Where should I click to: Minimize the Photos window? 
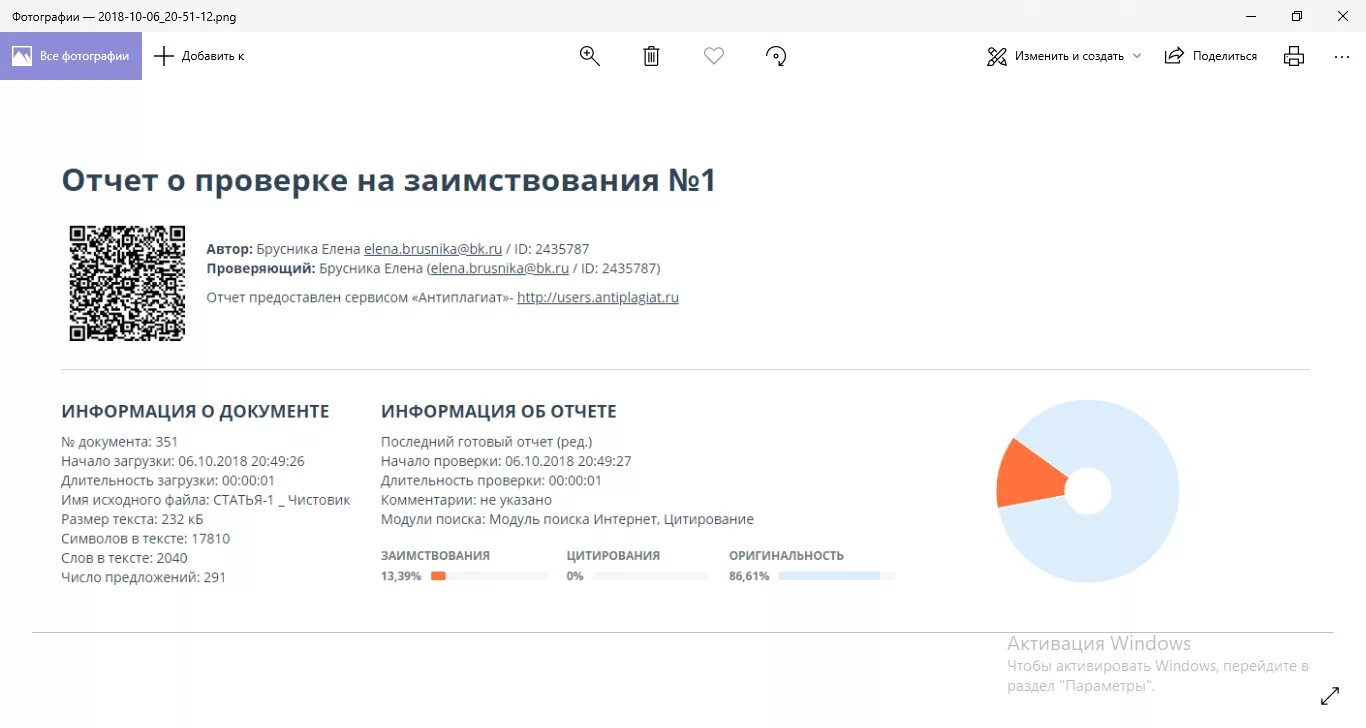pyautogui.click(x=1251, y=16)
